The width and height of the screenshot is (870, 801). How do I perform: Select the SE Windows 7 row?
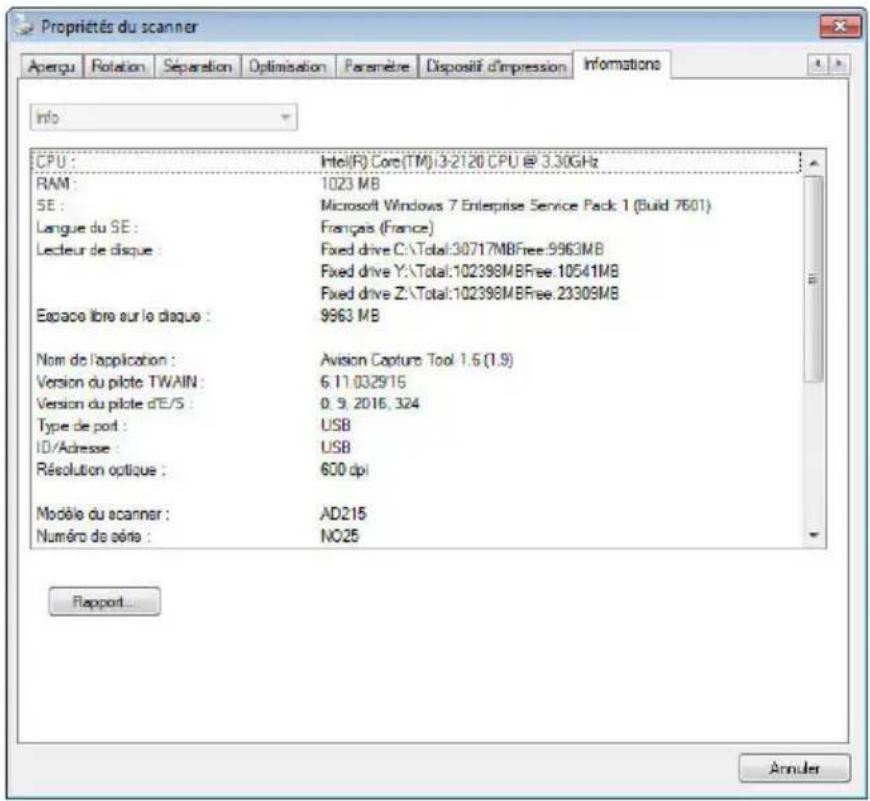[x=417, y=206]
